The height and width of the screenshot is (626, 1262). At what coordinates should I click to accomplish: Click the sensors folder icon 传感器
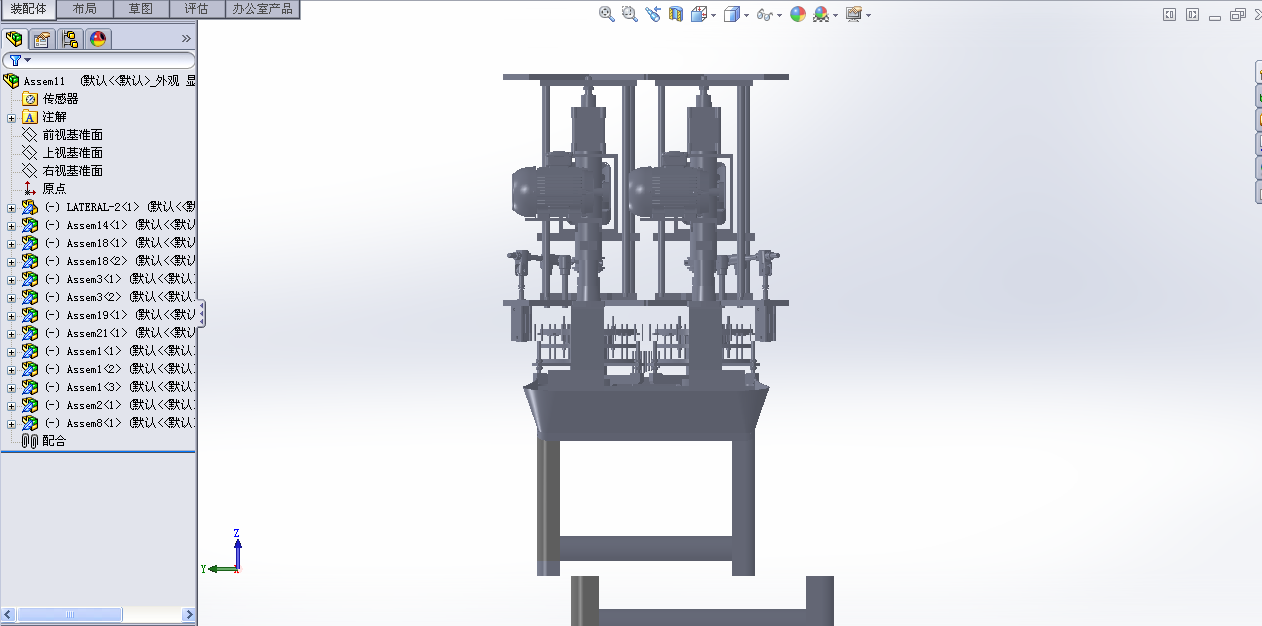pyautogui.click(x=29, y=99)
